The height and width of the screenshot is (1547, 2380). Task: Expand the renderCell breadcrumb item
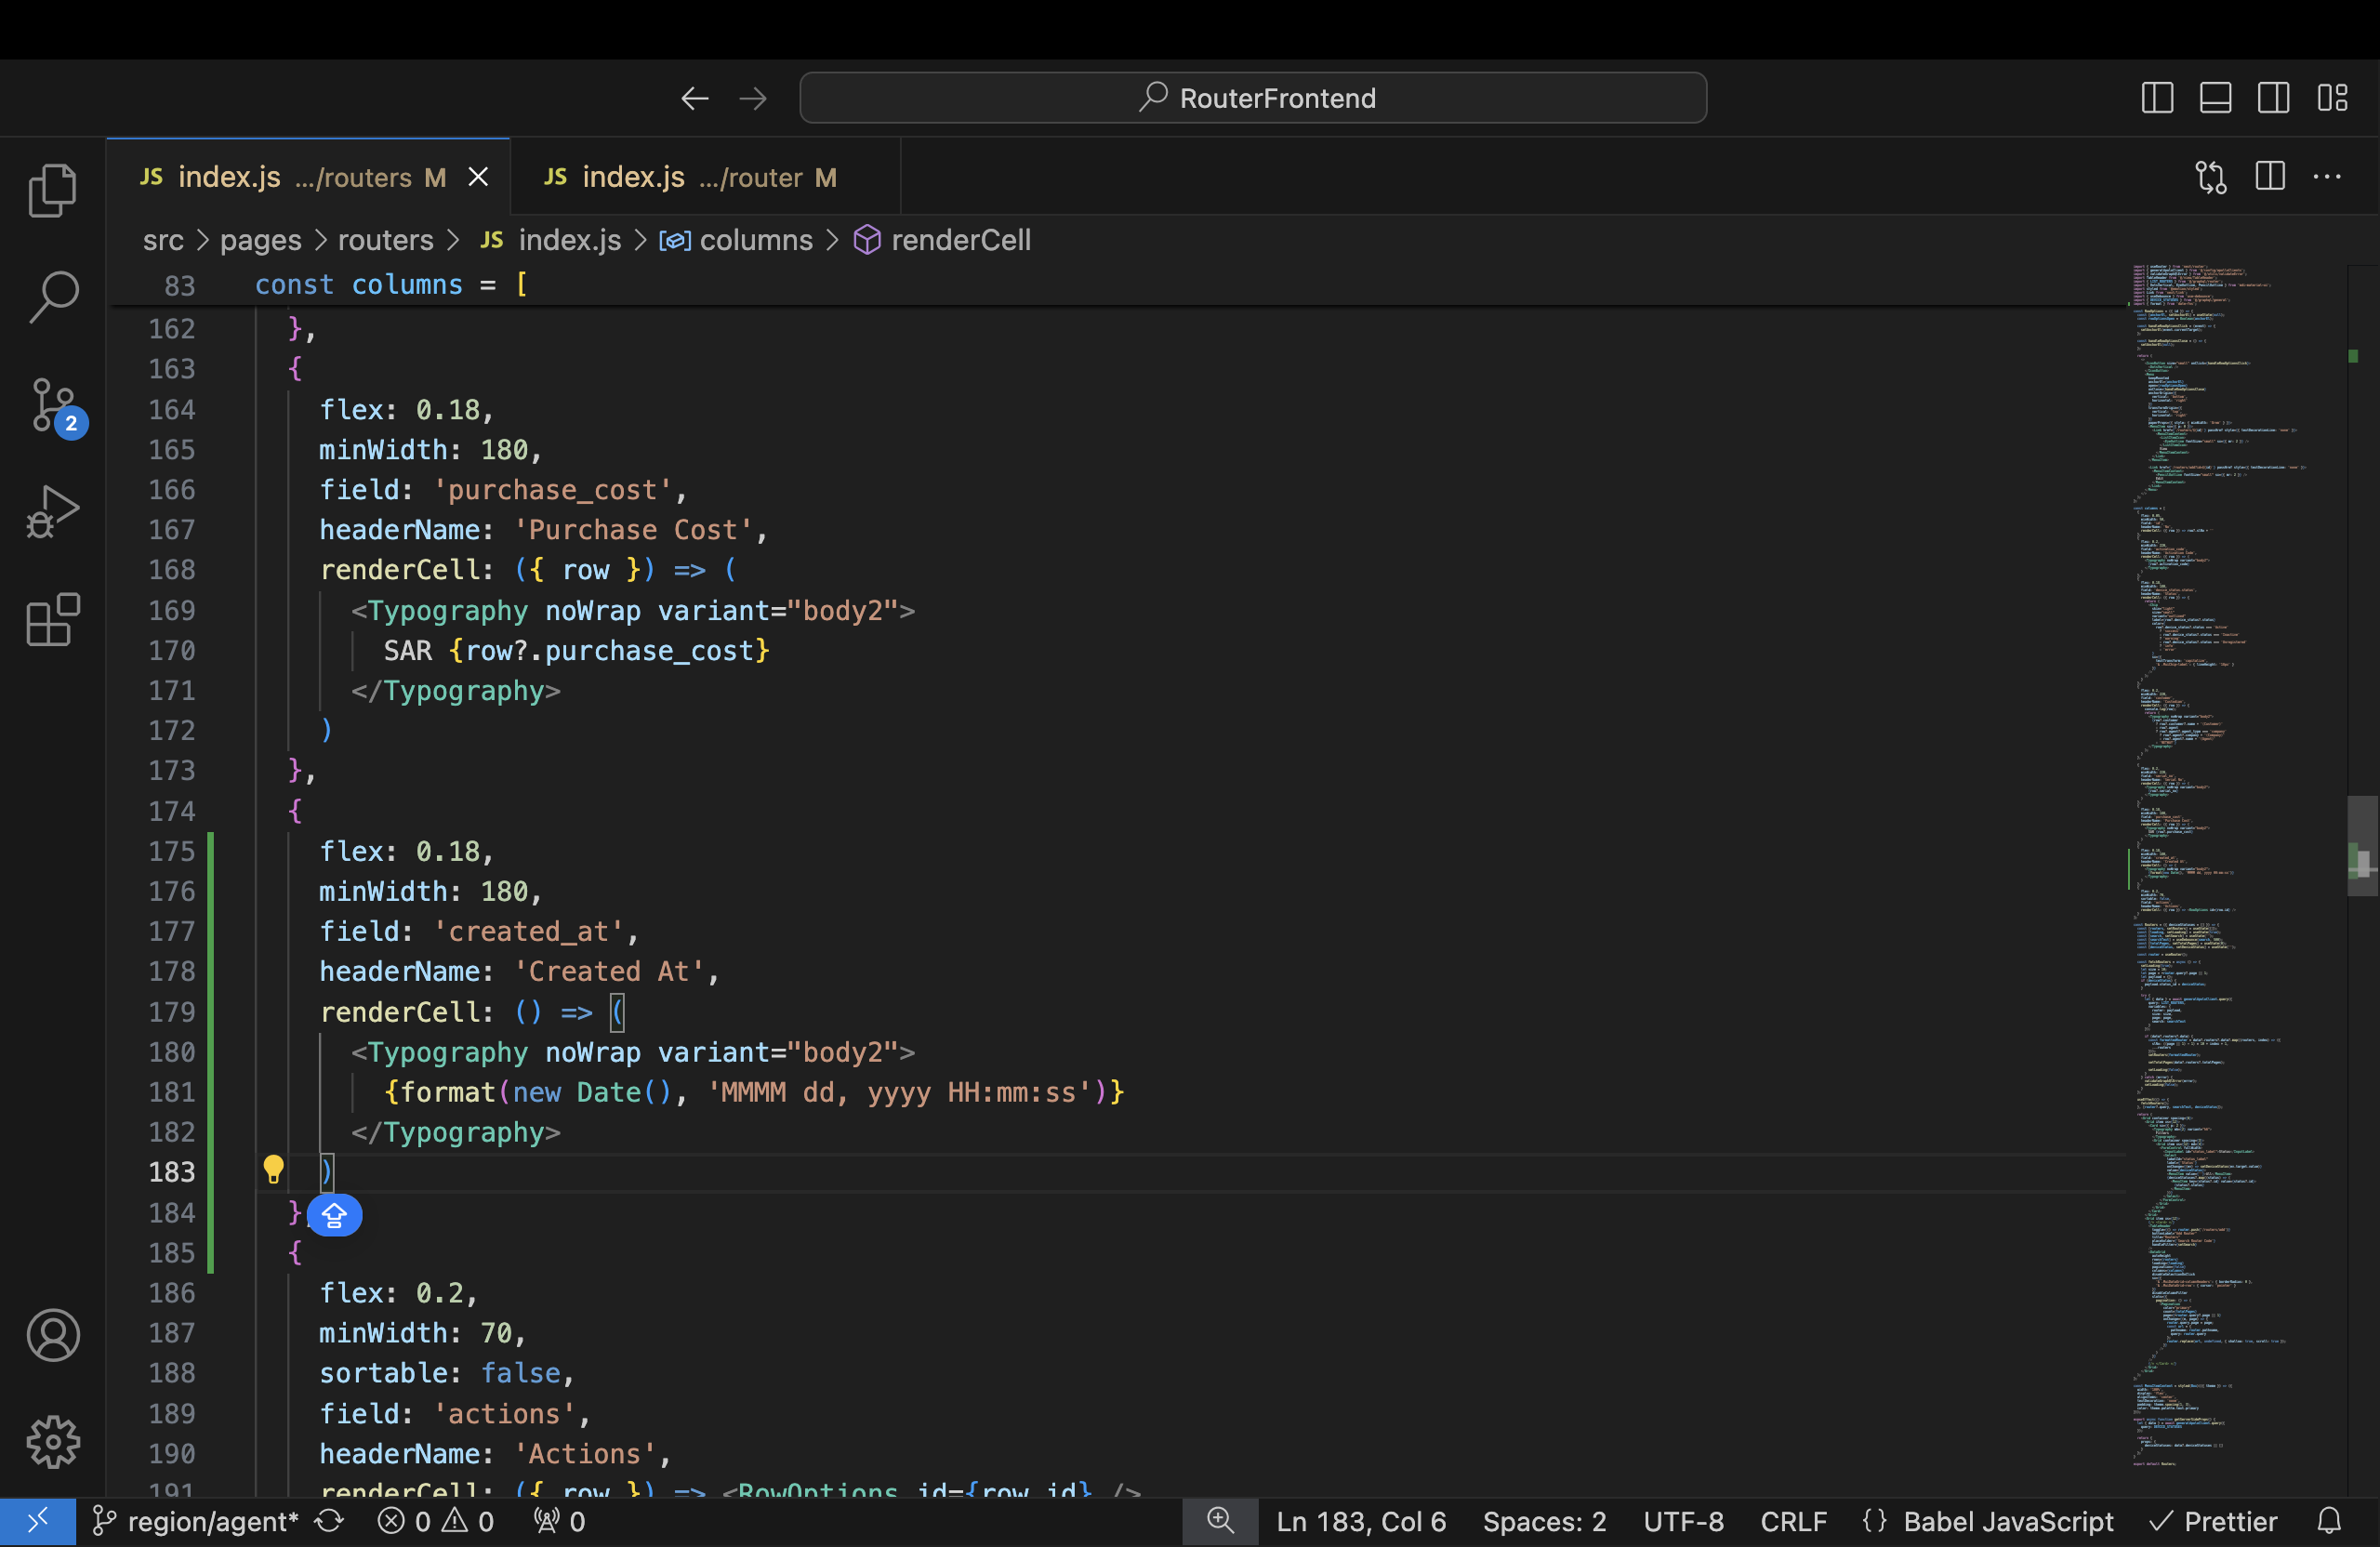coord(960,240)
